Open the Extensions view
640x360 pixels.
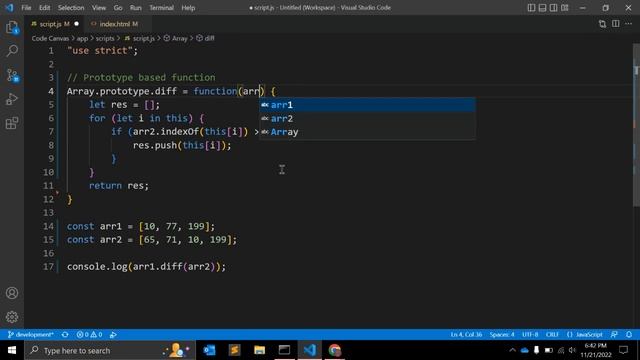click(x=12, y=123)
